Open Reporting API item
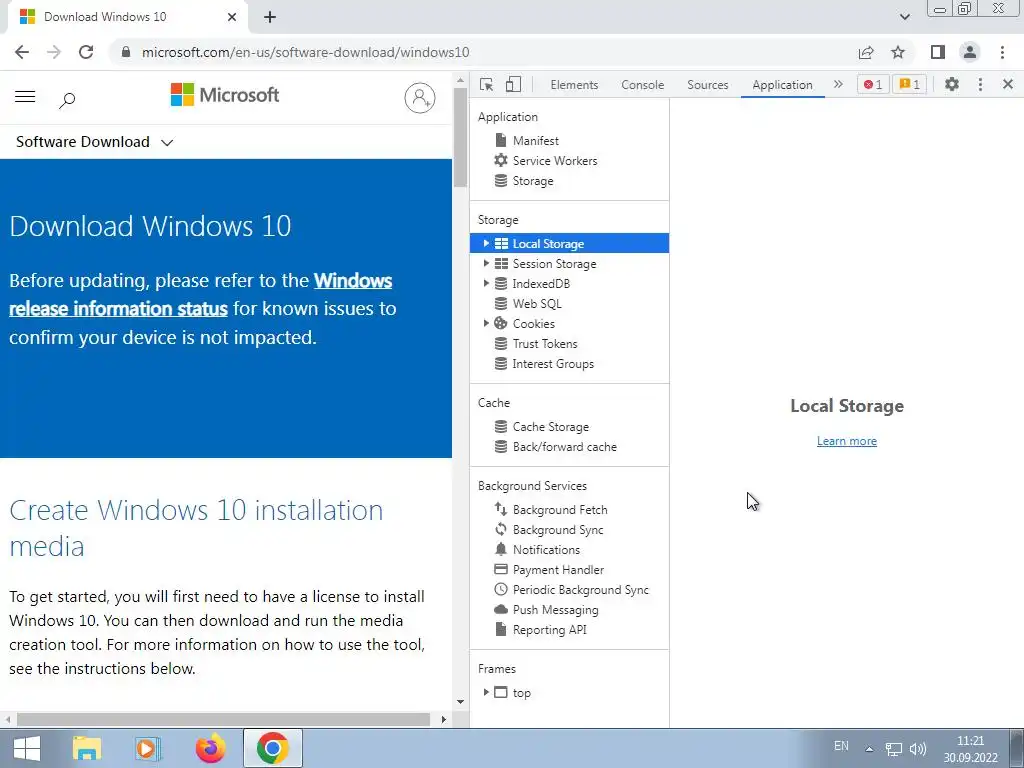Viewport: 1024px width, 768px height. coord(549,630)
